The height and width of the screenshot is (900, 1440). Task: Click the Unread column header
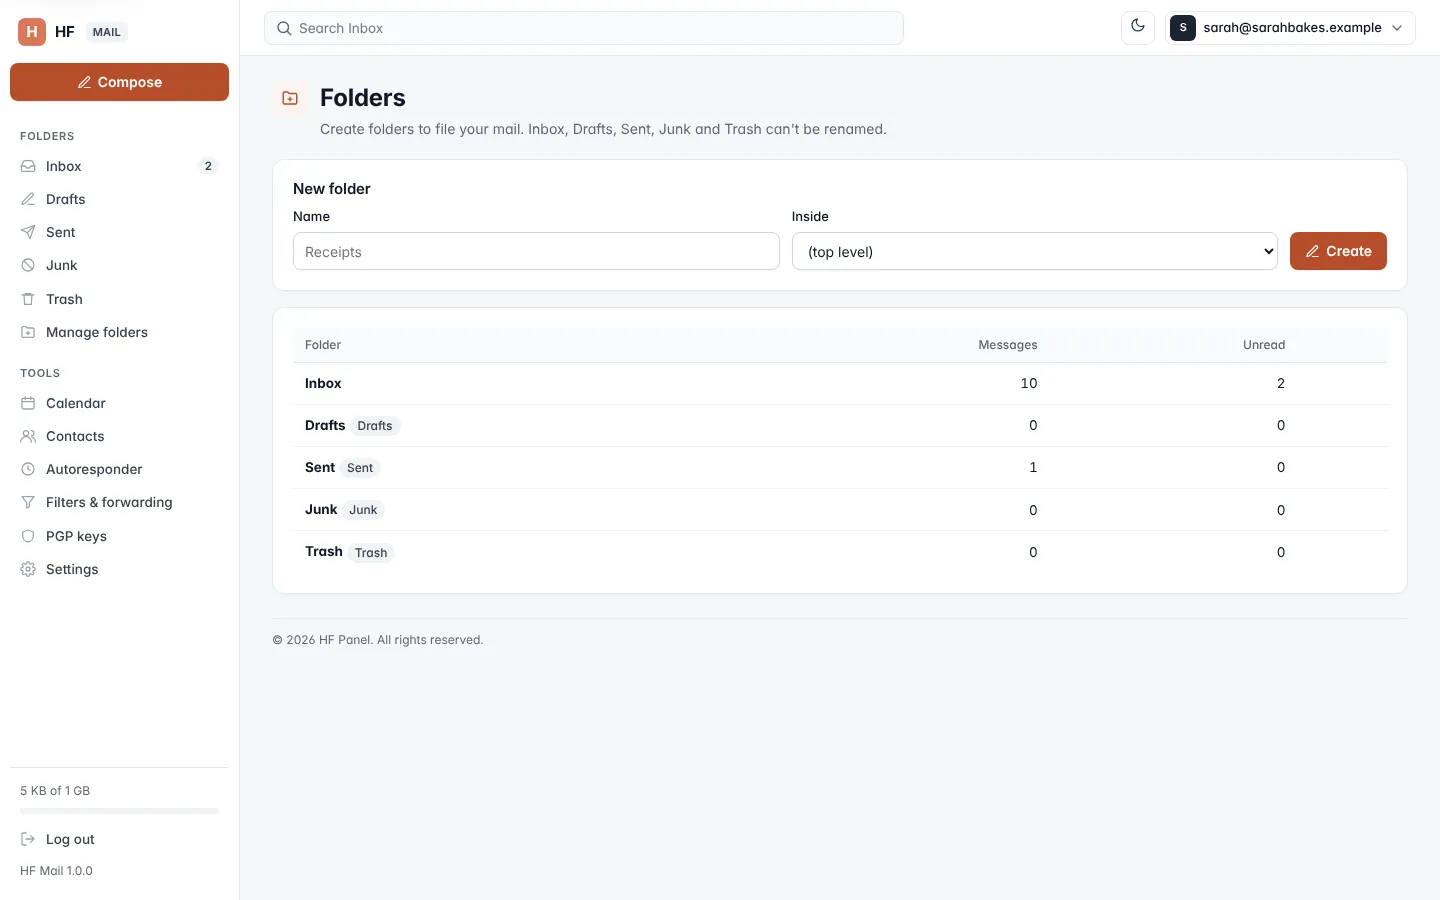click(x=1264, y=345)
